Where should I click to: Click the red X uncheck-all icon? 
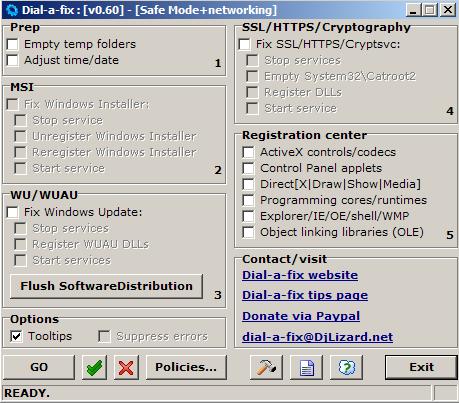click(x=126, y=367)
